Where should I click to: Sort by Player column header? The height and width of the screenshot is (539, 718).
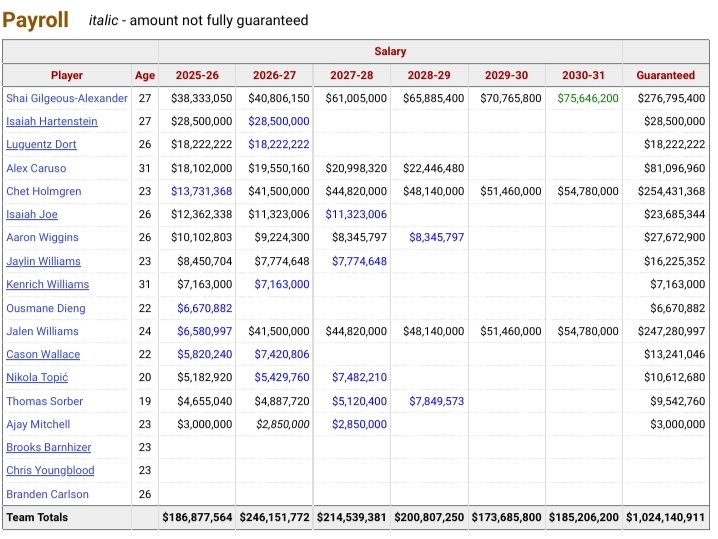[67, 75]
